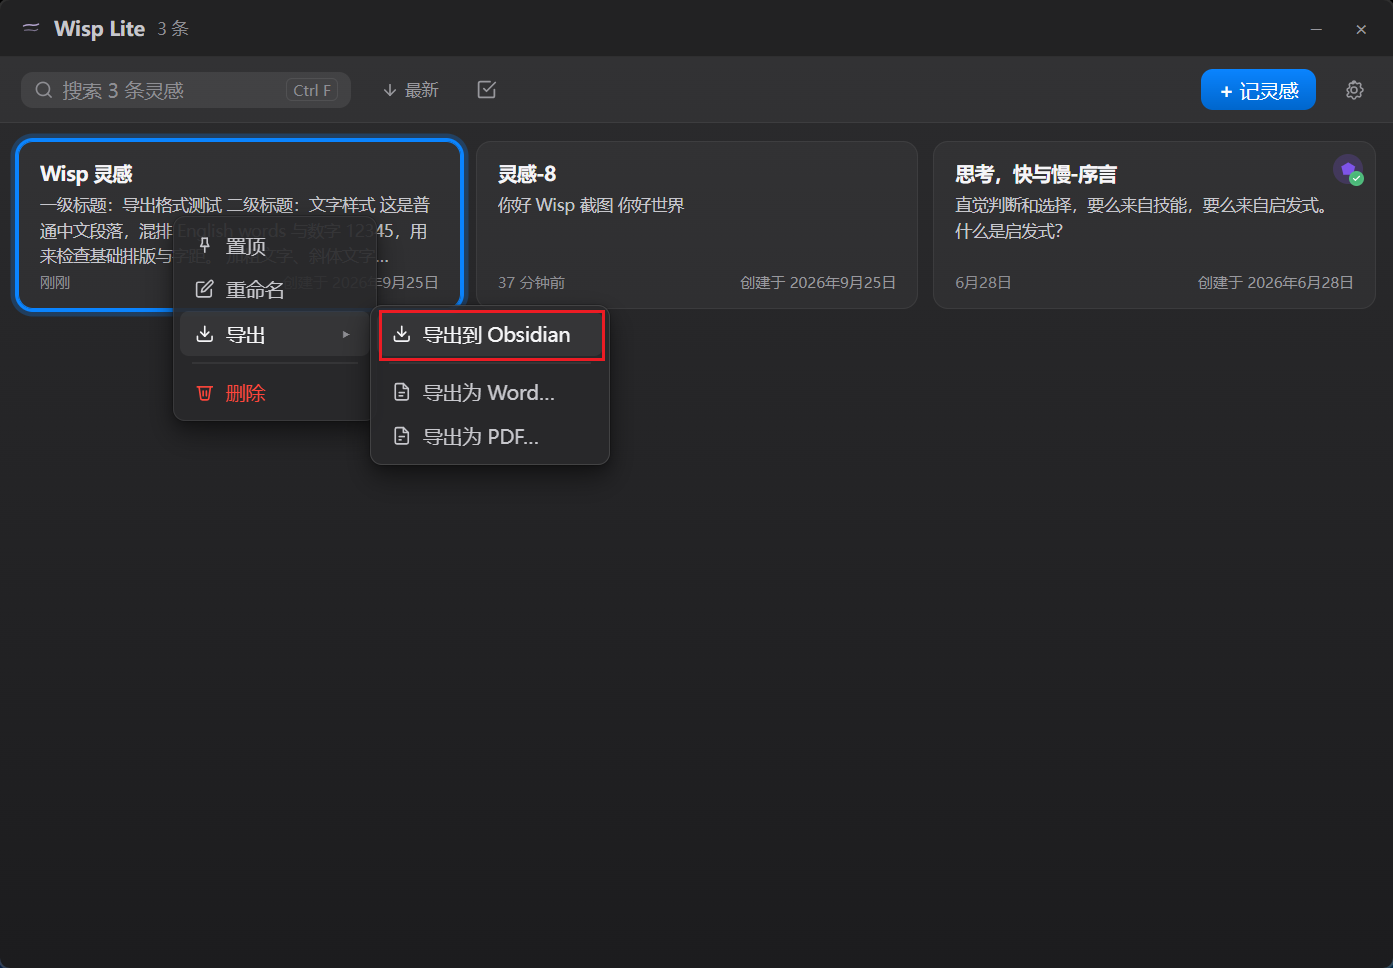Change sort order with the 最新 button
Image resolution: width=1393 pixels, height=968 pixels.
(x=411, y=90)
